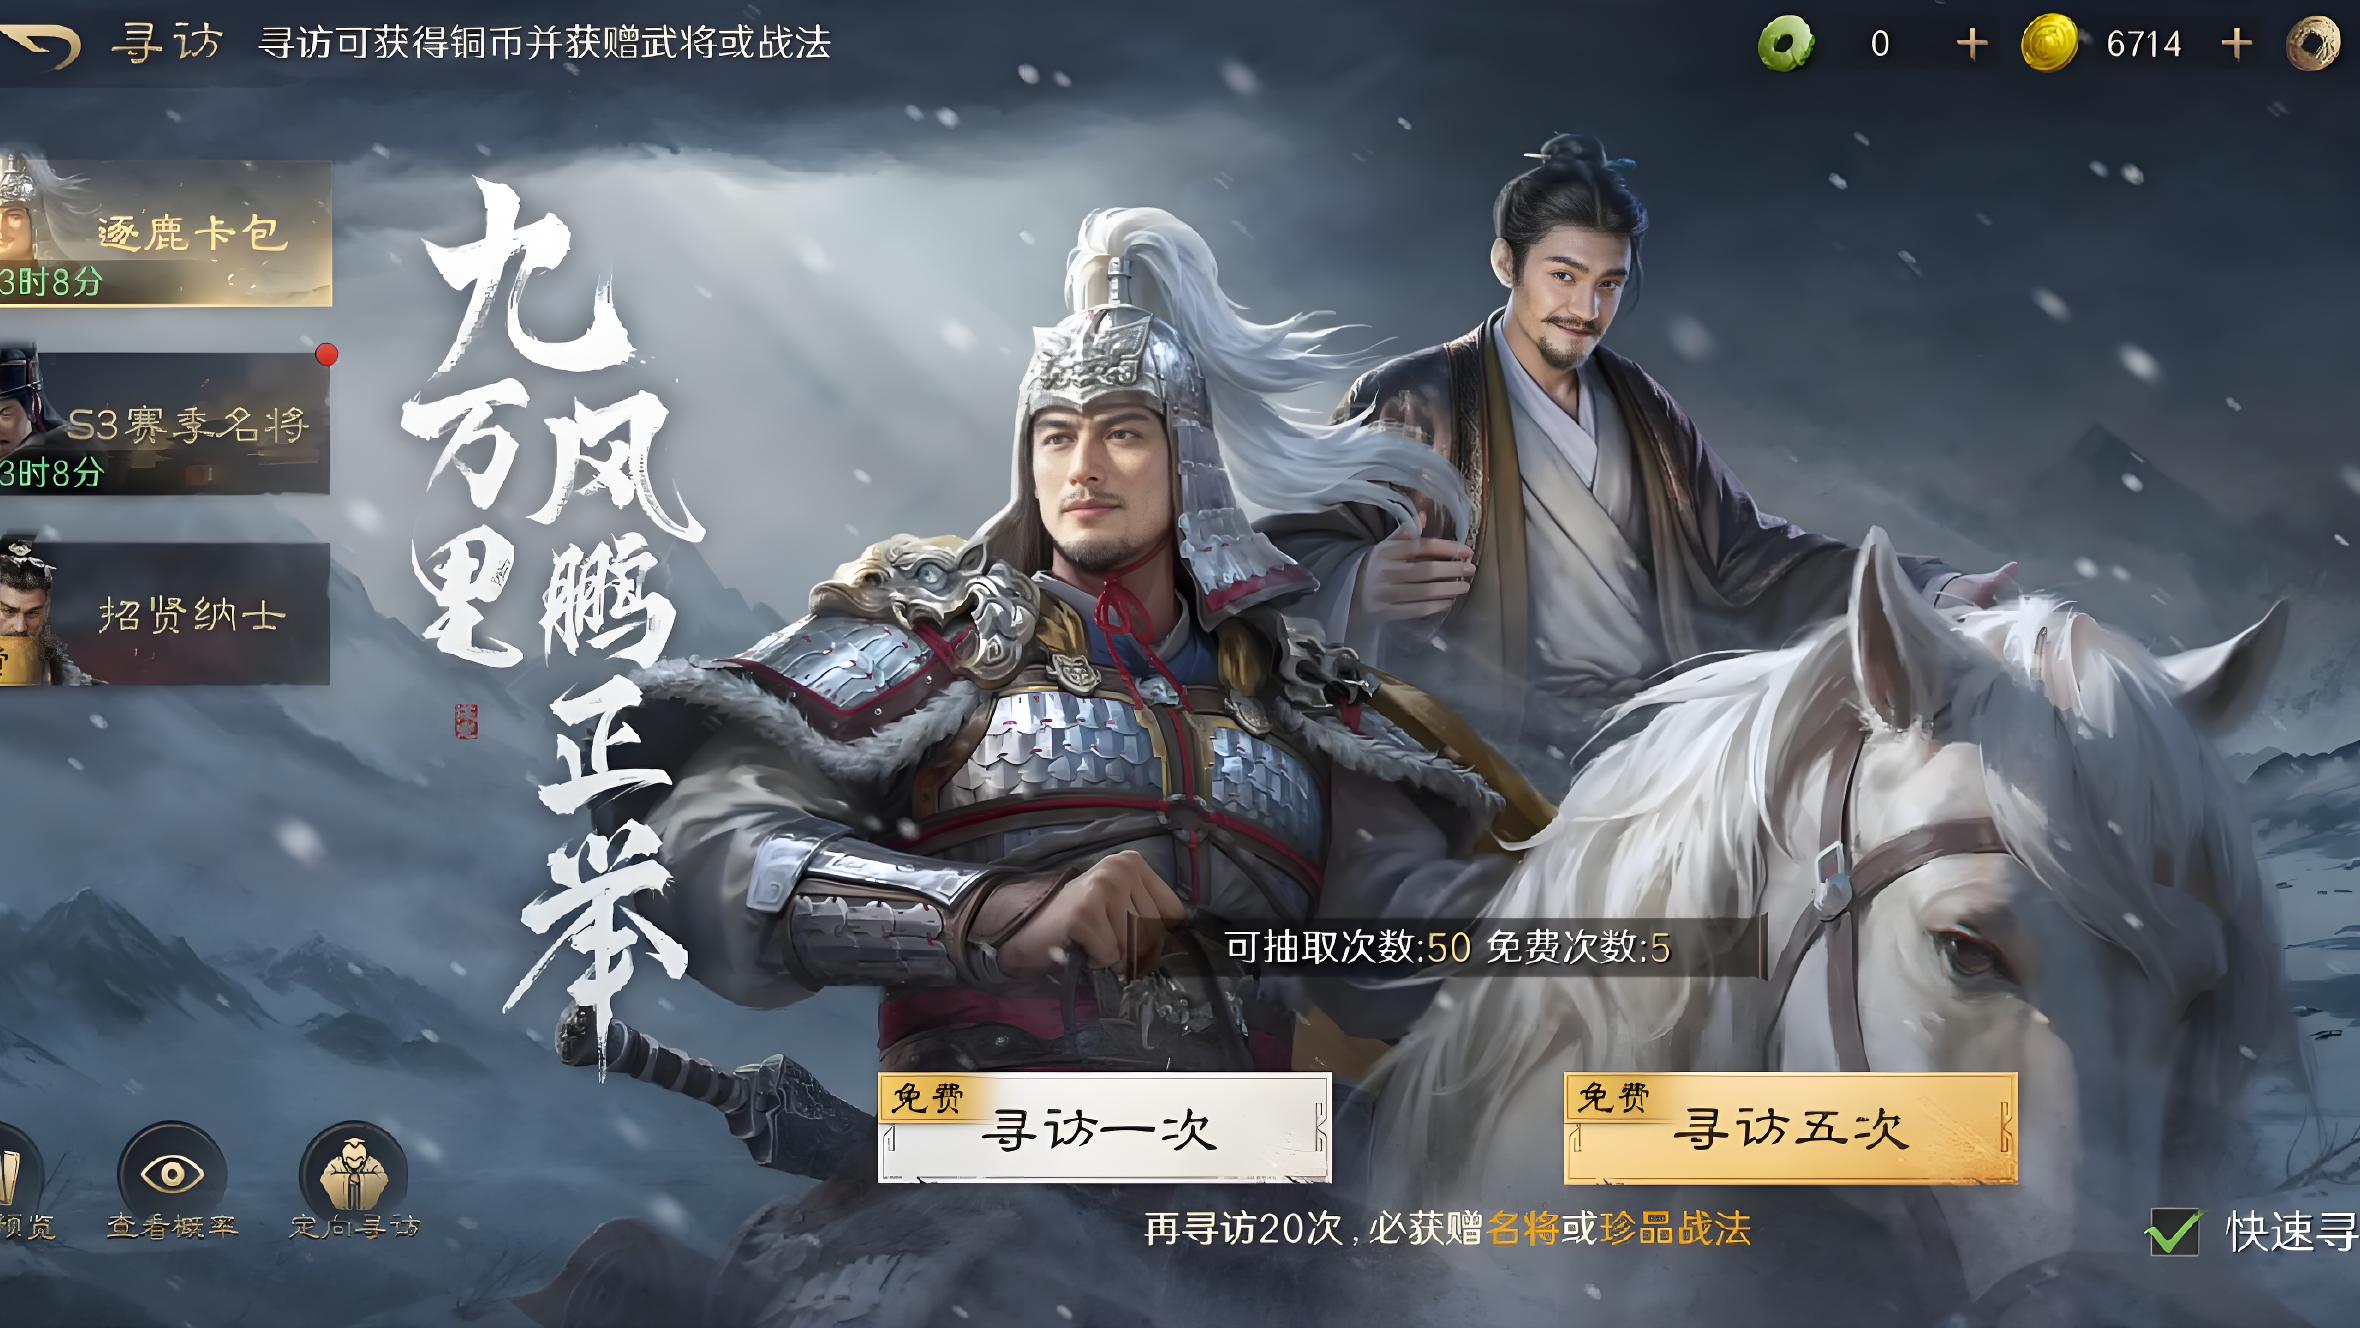Select the S3赛季名将 tab
2360x1328 pixels.
point(165,423)
